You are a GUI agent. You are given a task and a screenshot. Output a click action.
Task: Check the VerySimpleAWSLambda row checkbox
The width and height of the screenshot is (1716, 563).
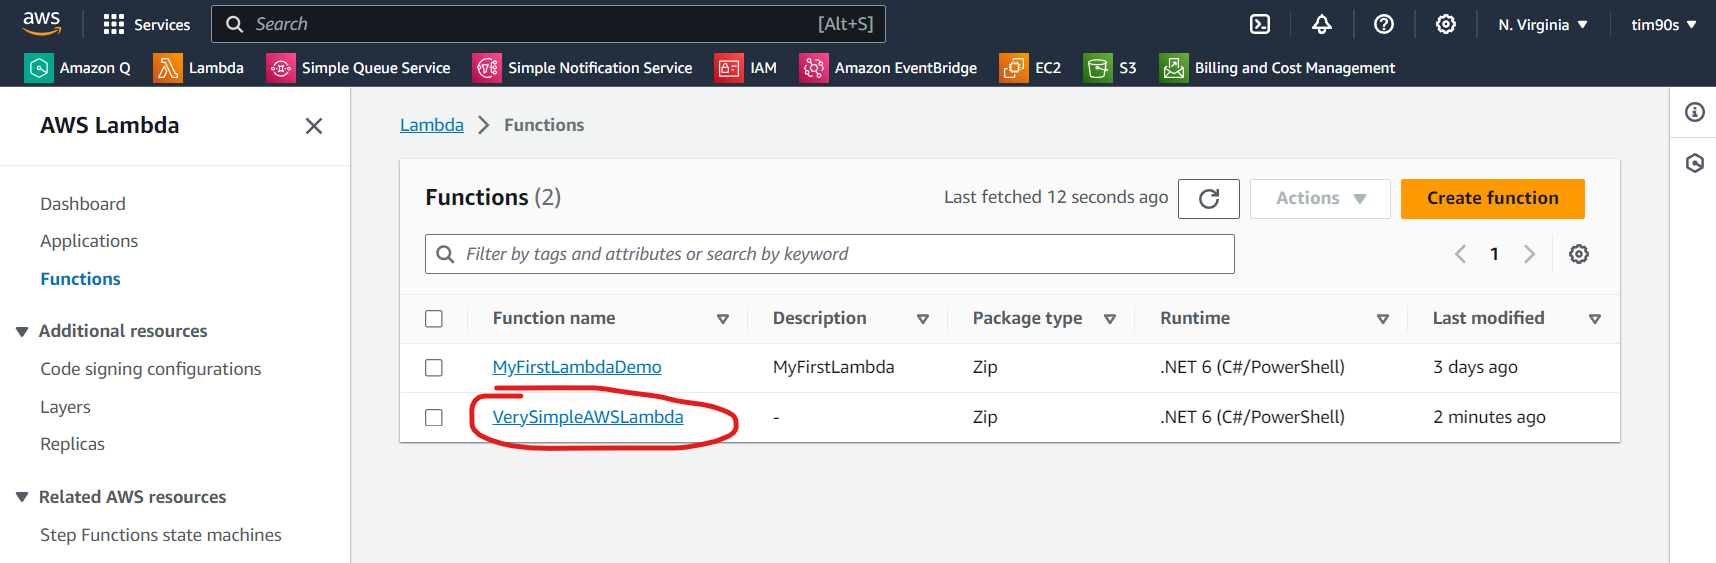[x=434, y=418]
